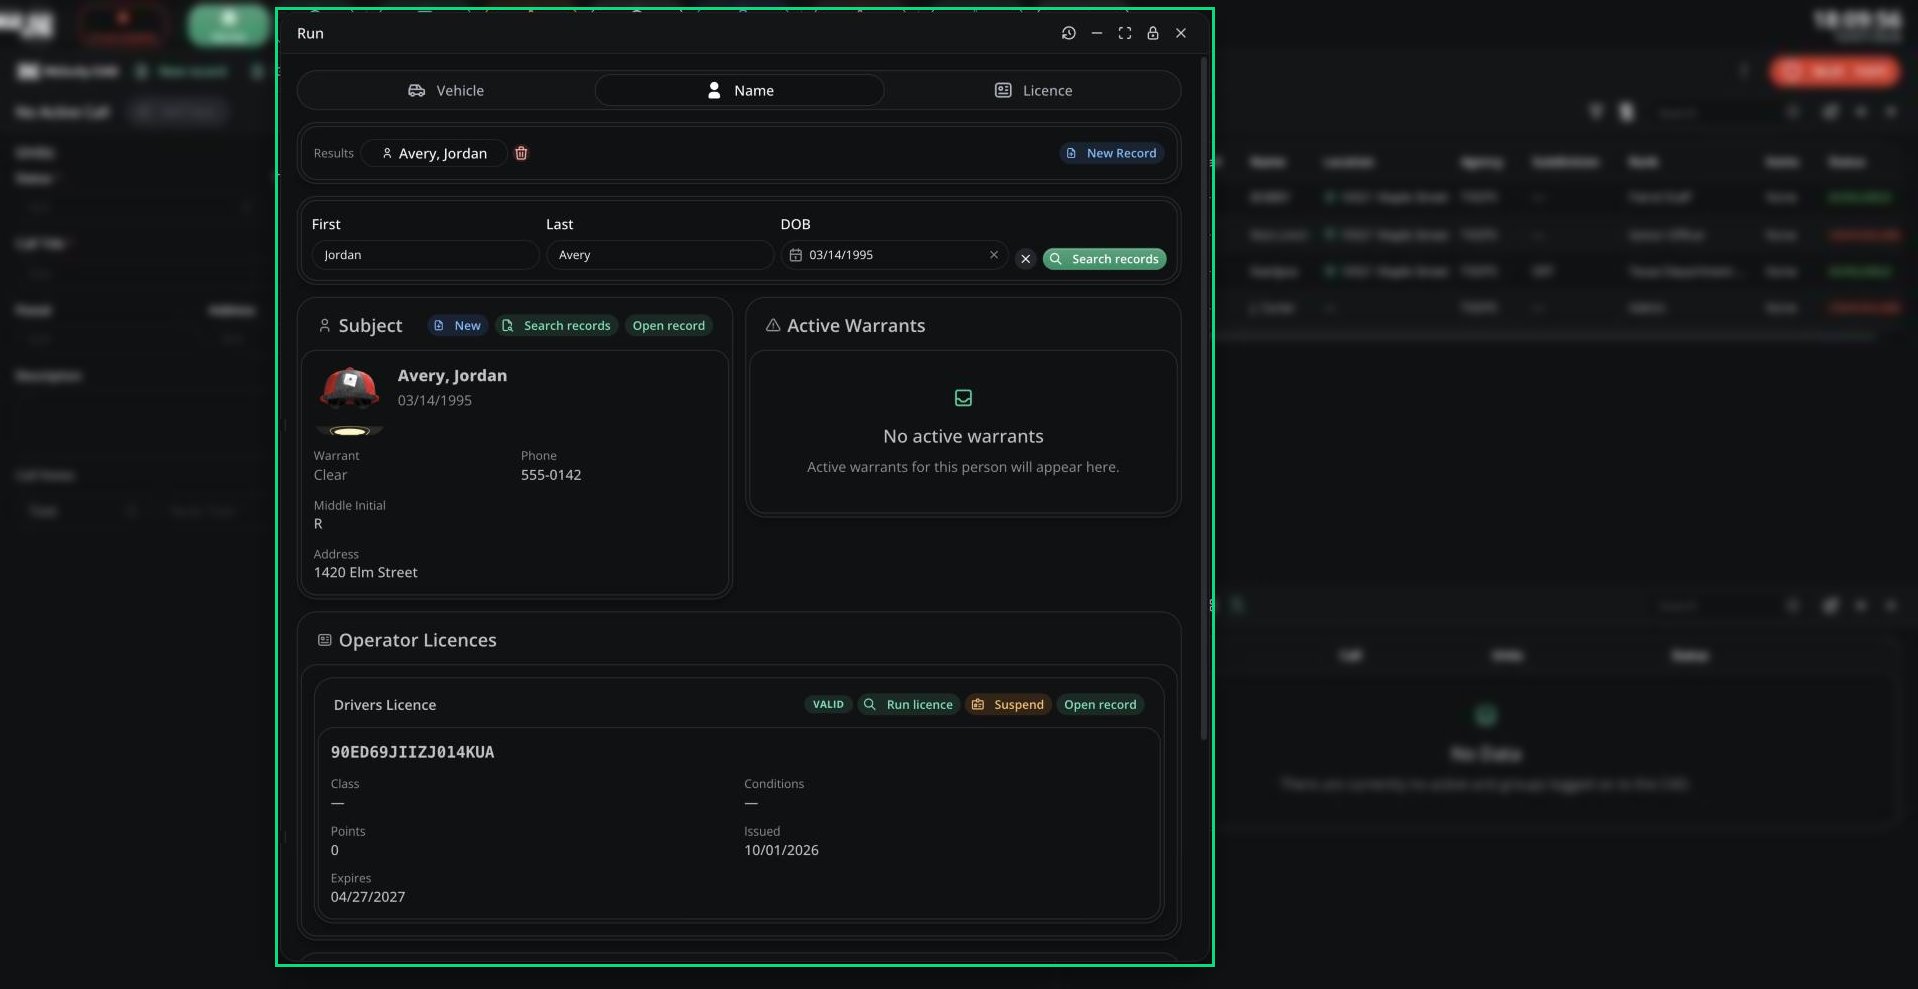
Task: Select the Avery, Jordan result chip
Action: point(434,153)
